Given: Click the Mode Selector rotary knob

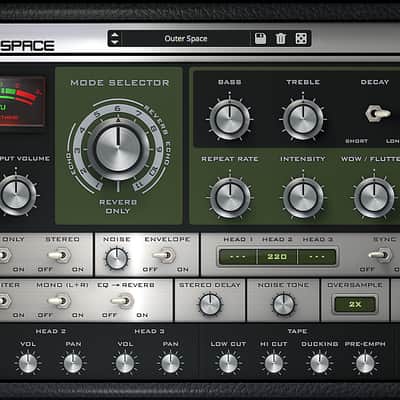Looking at the screenshot, I should pyautogui.click(x=118, y=149).
